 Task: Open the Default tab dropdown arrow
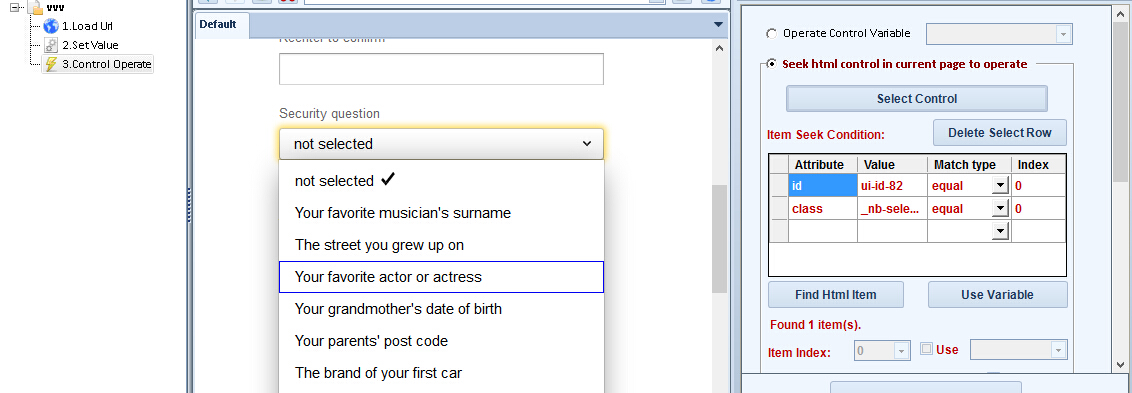tap(718, 25)
